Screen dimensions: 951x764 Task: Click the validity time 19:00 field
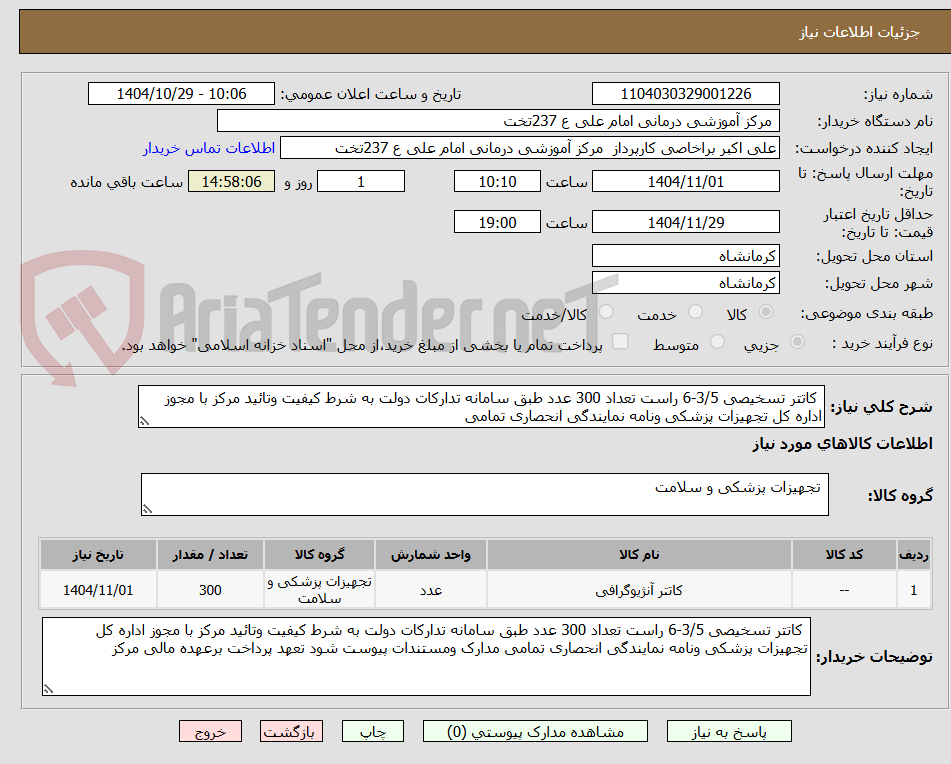pos(497,222)
